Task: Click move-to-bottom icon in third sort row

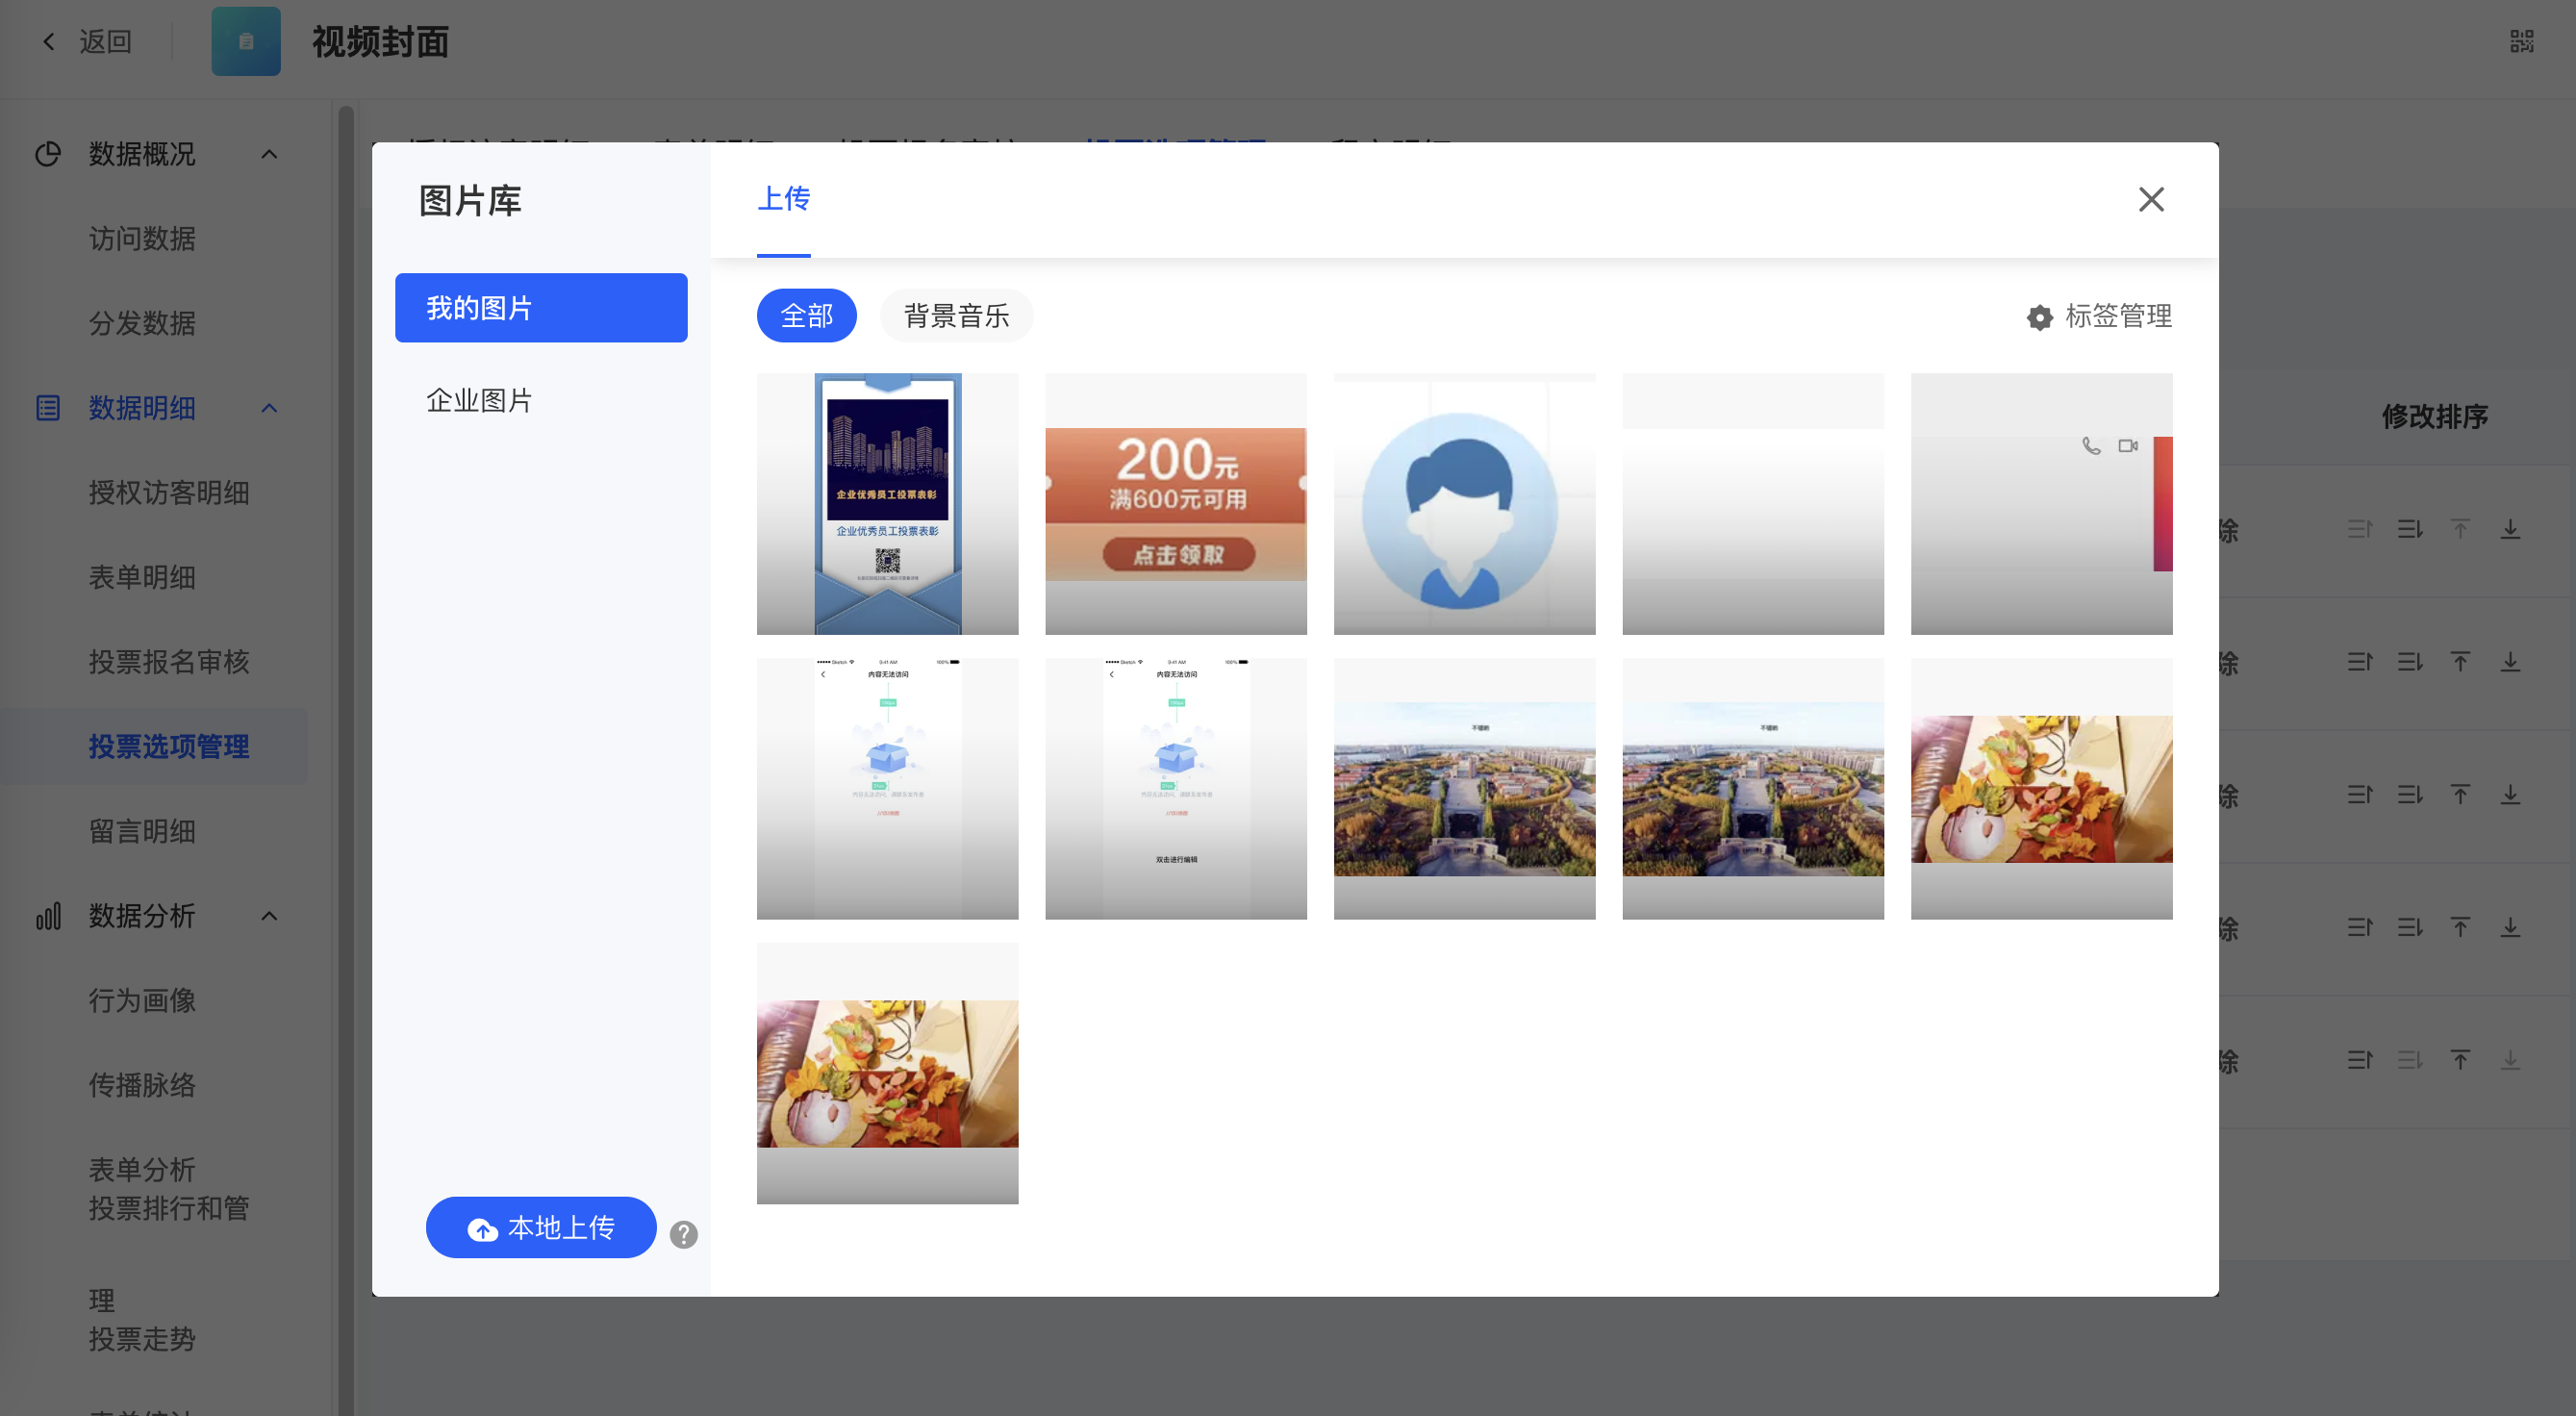Action: pos(2510,795)
